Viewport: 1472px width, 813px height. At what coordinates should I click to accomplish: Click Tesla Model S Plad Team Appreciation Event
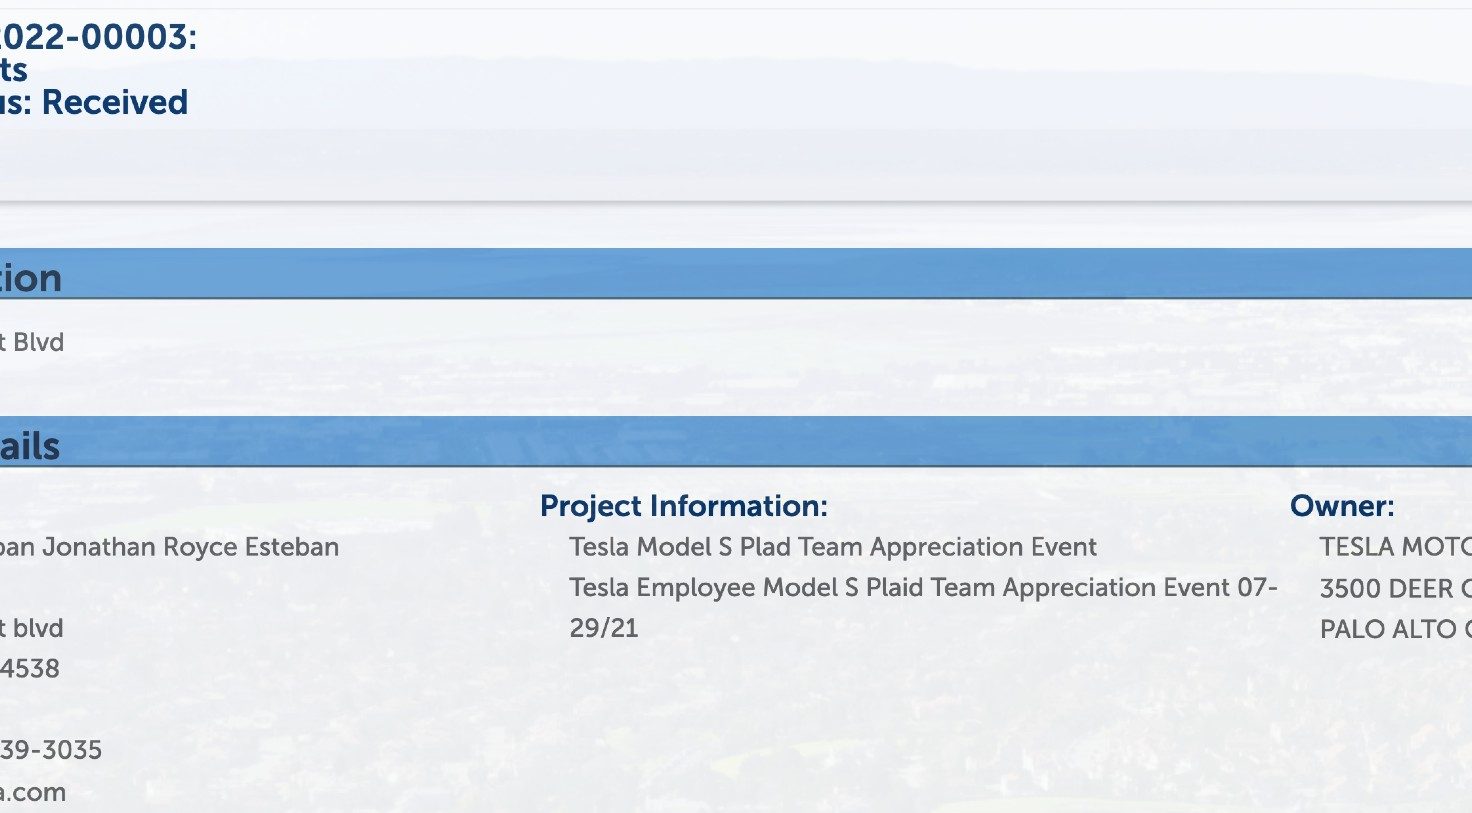point(833,547)
